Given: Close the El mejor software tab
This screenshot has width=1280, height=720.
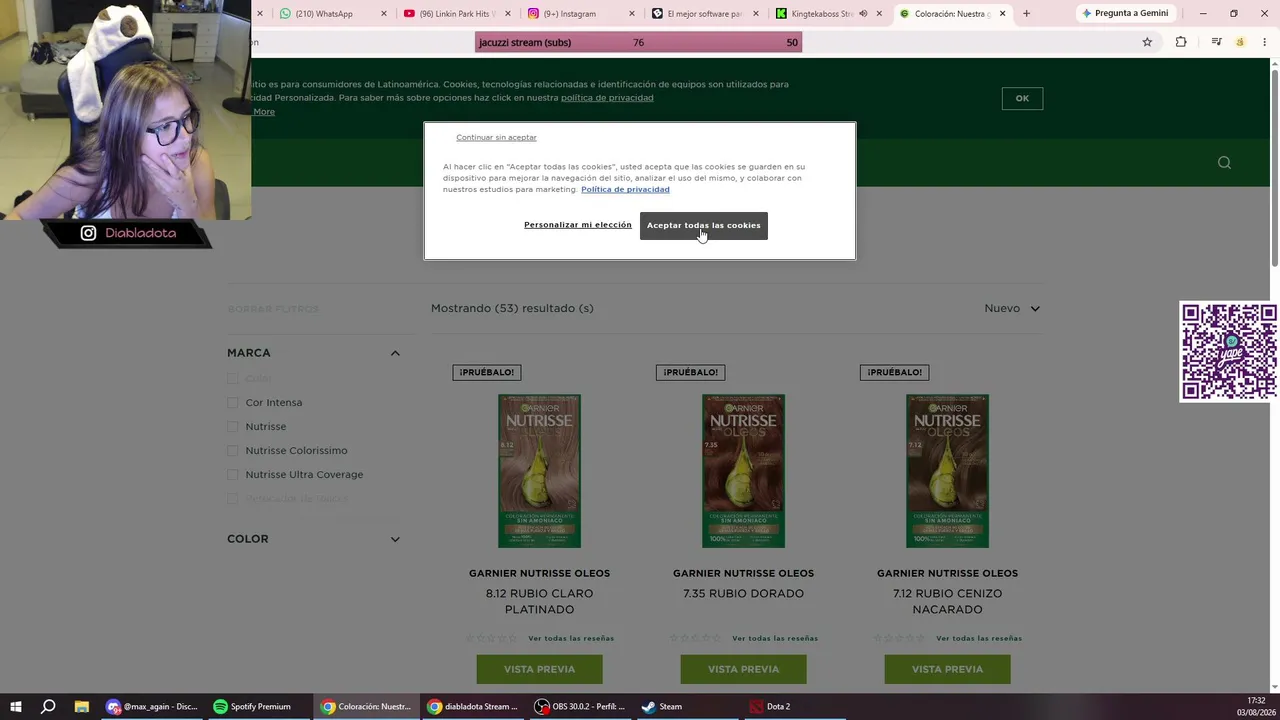Looking at the screenshot, I should pyautogui.click(x=756, y=14).
